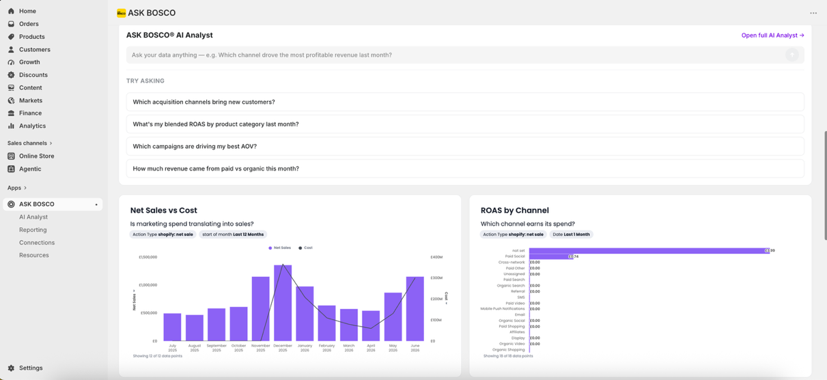
Task: Open the Analytics bar chart icon
Action: [x=11, y=126]
